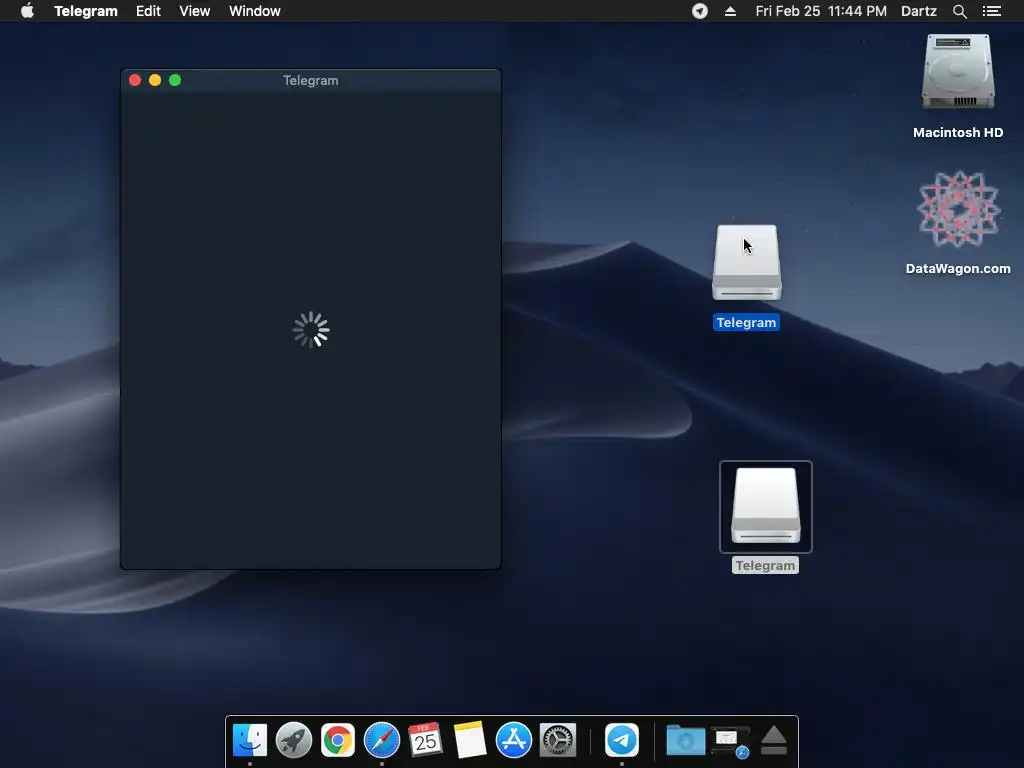The image size is (1024, 768).
Task: Open the Apple menu
Action: [x=27, y=11]
